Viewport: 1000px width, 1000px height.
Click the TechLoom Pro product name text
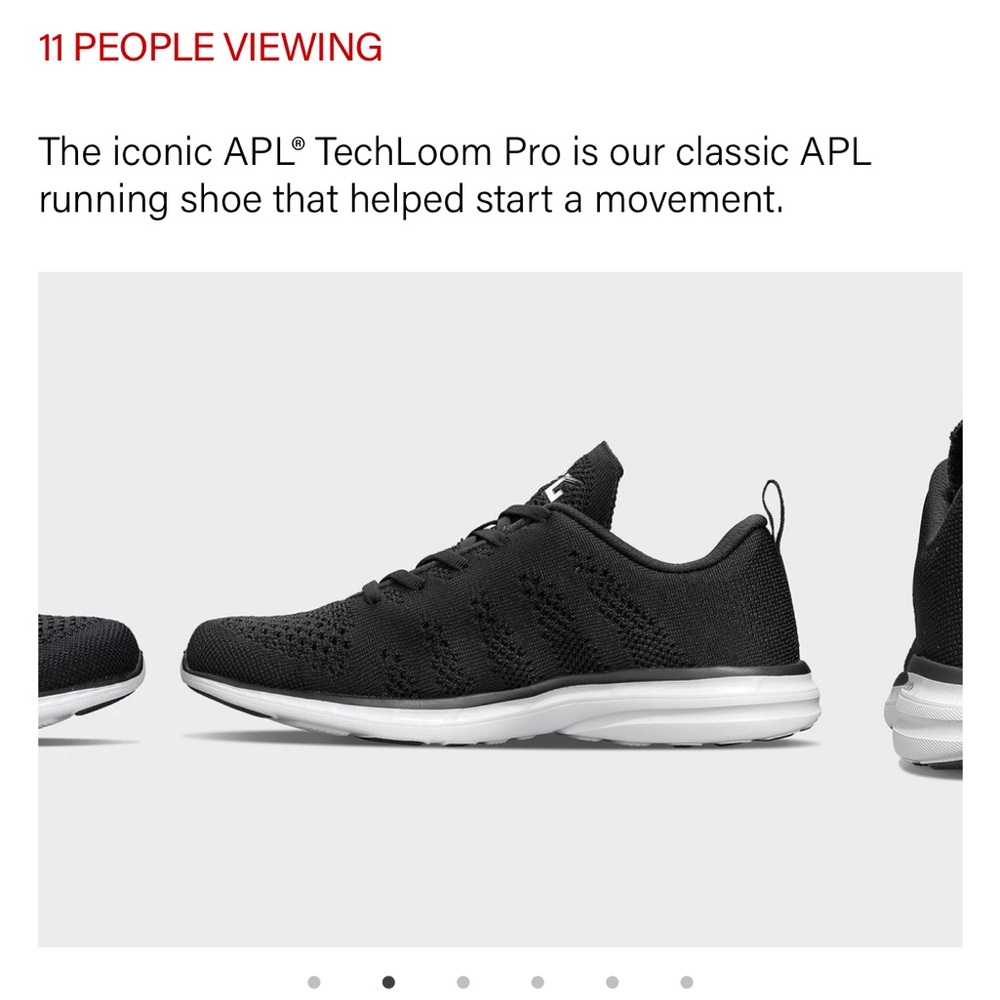click(438, 152)
